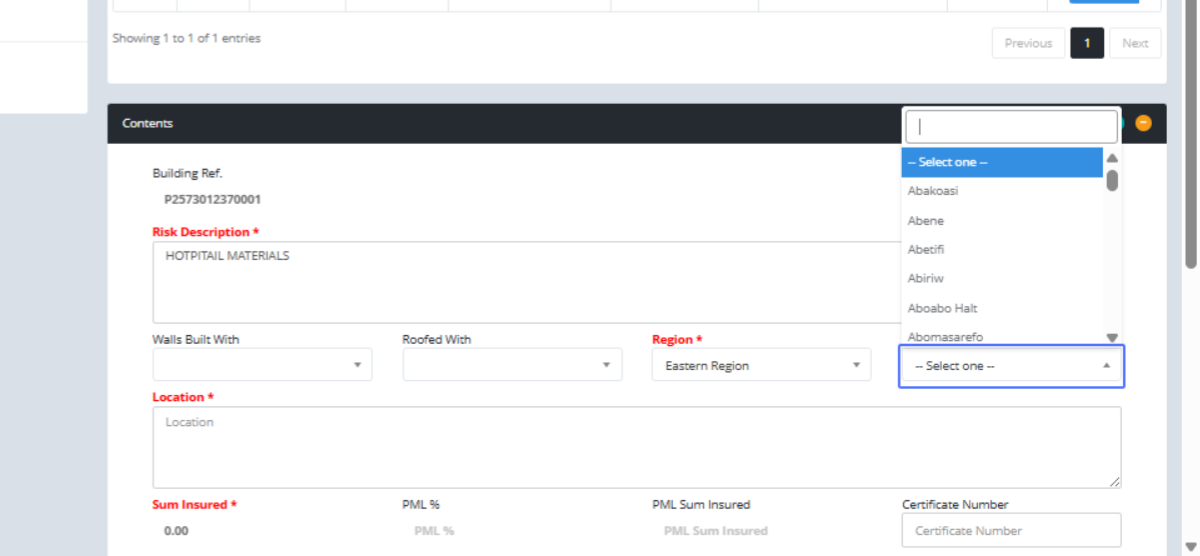Click into the Location text area

coord(636,447)
